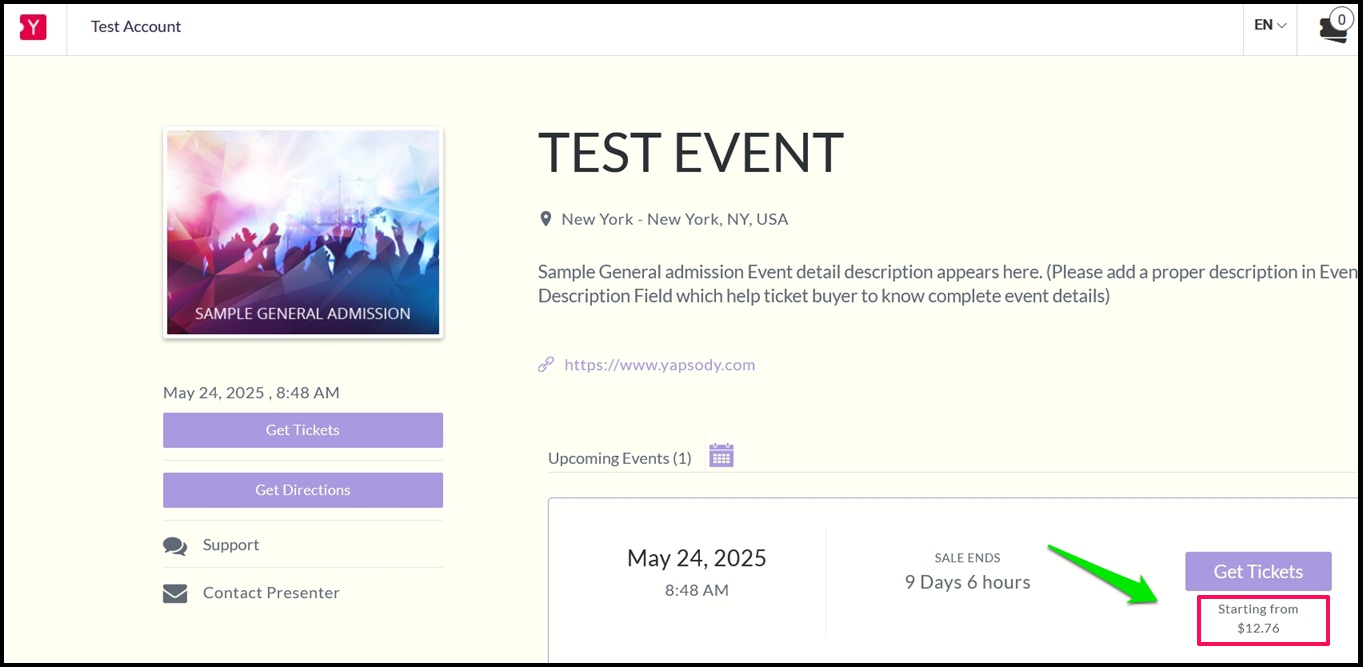This screenshot has width=1363, height=667.
Task: Click the Get Directions button
Action: [303, 490]
